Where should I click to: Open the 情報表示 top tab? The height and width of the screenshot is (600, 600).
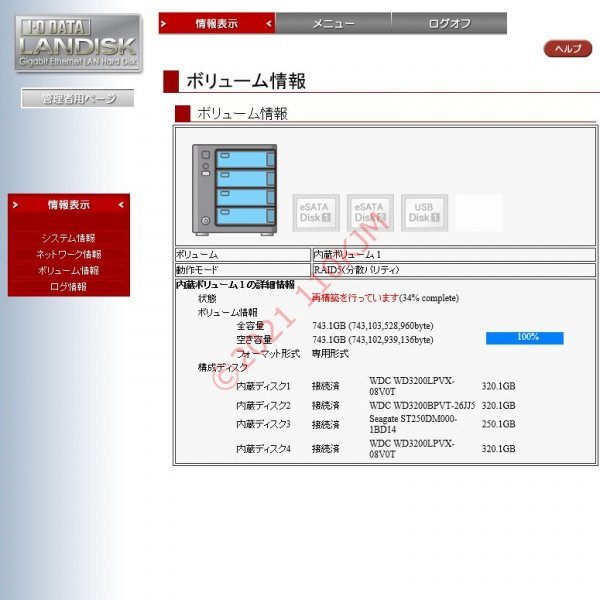(217, 23)
